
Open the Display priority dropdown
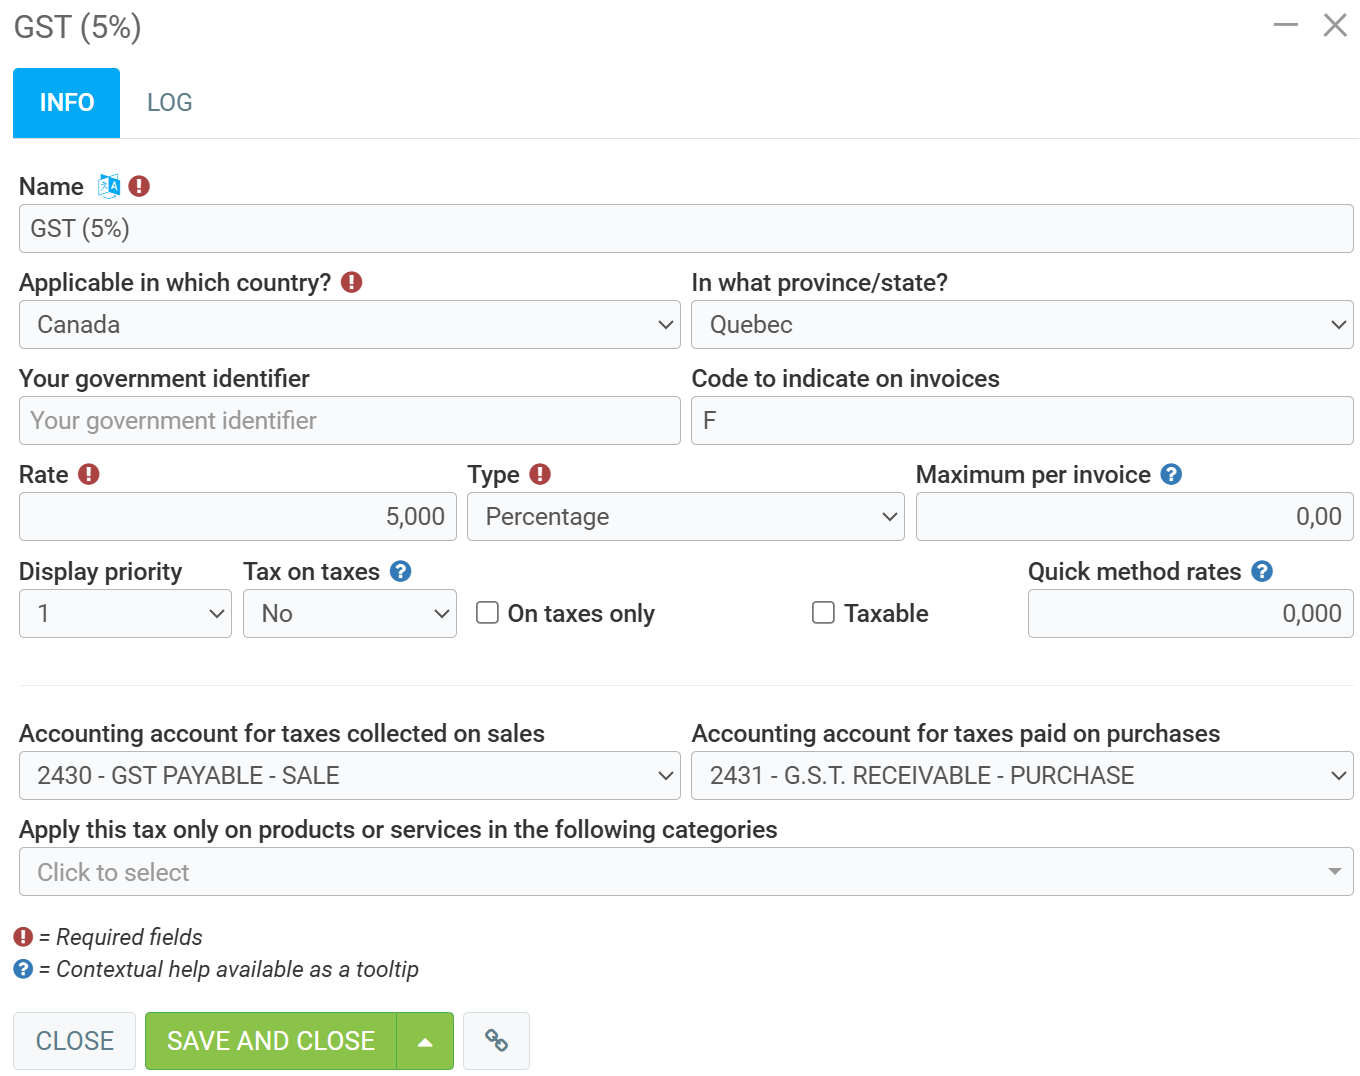[125, 613]
